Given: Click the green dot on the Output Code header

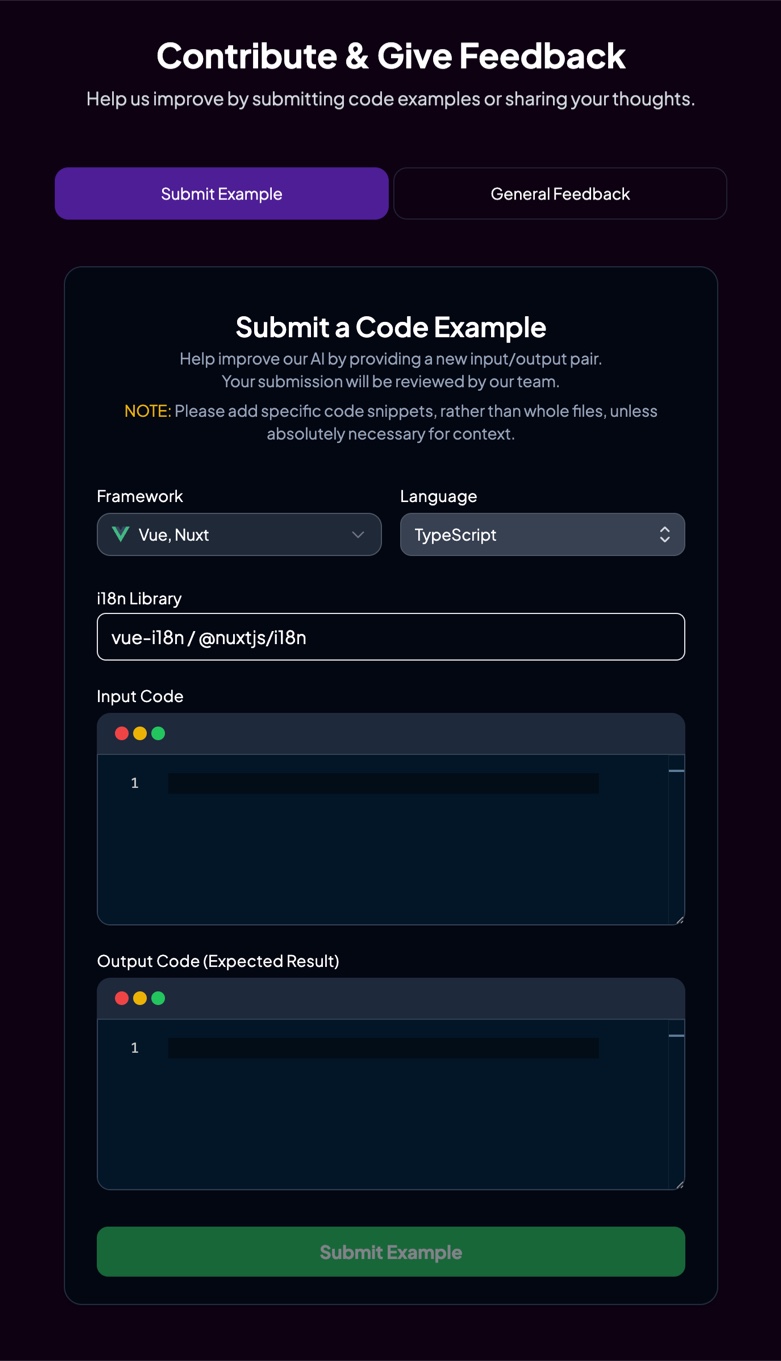Looking at the screenshot, I should pos(157,997).
